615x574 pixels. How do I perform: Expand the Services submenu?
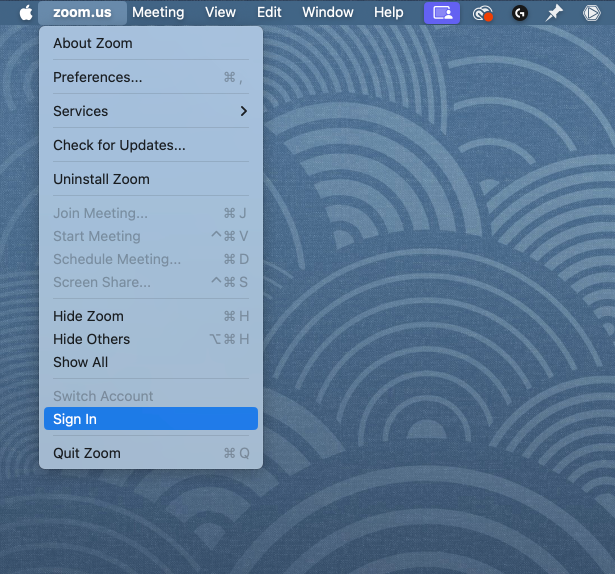pos(151,111)
